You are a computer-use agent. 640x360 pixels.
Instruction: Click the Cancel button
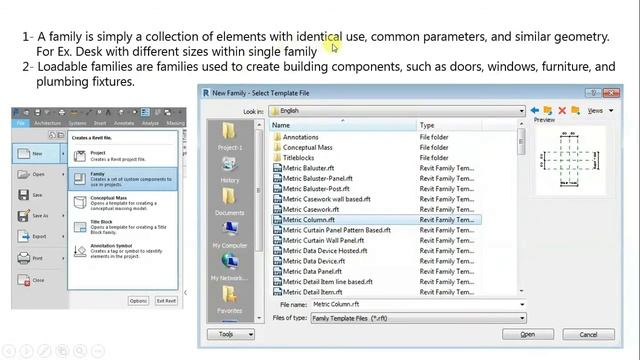tap(588, 334)
